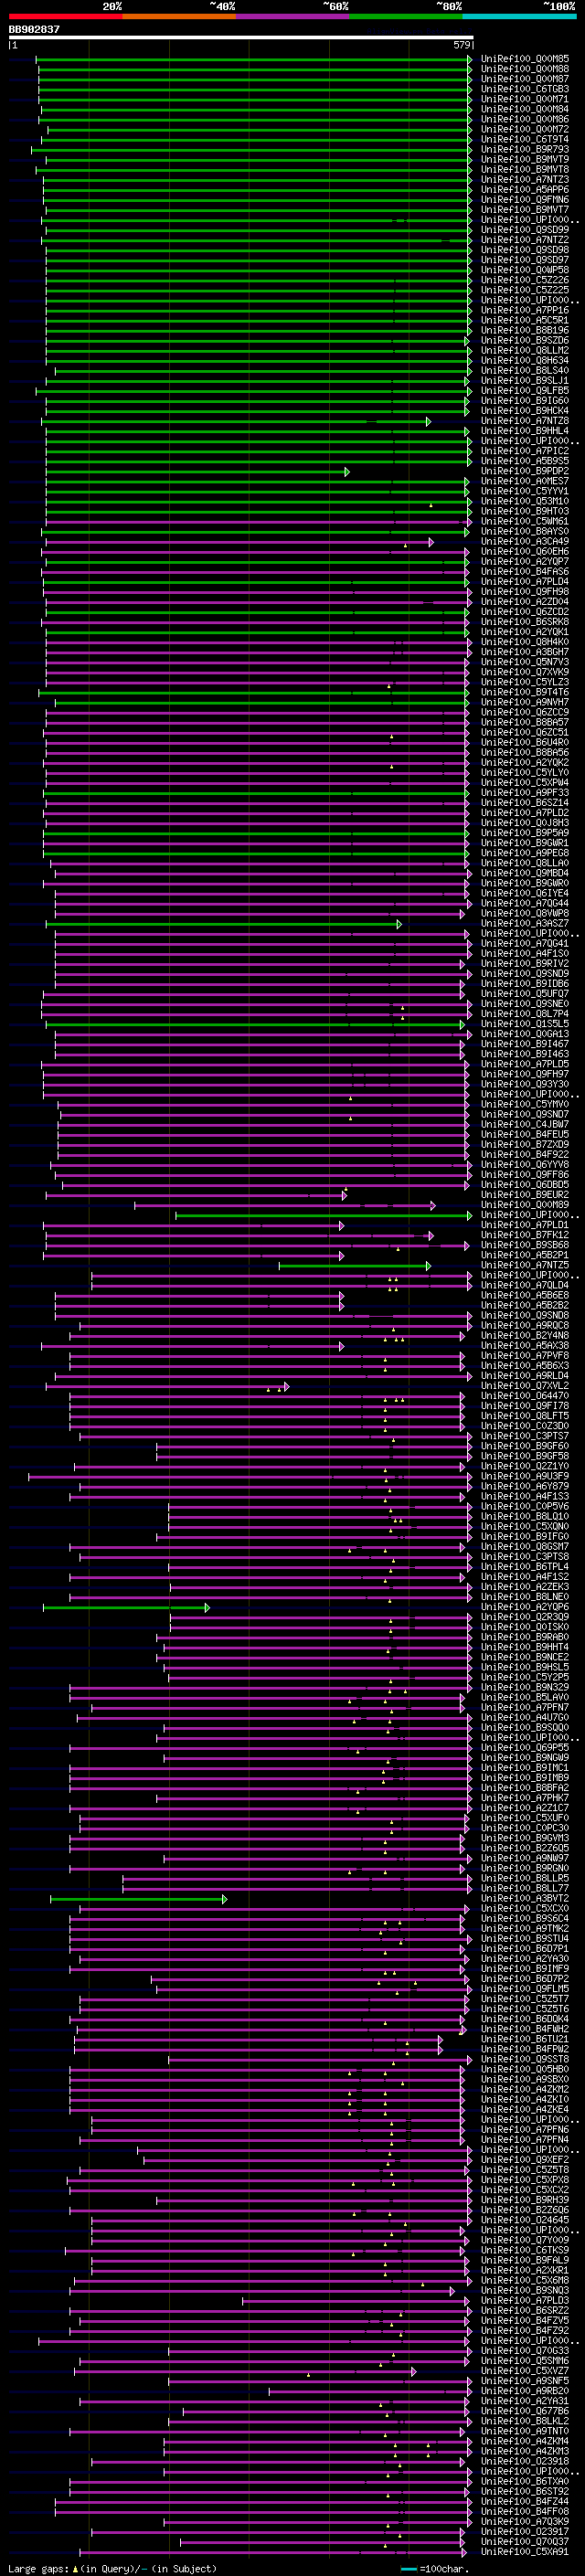585x2576 pixels.
Task: Open hit UniRef100_Q00M88
Action: (x=525, y=69)
